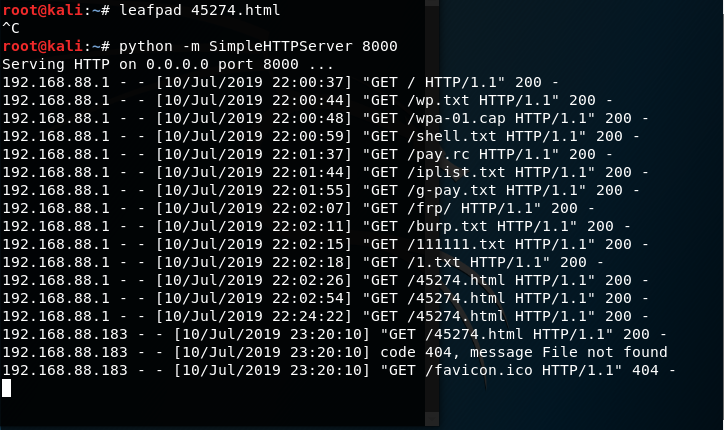Click the ^C interrupt line
The width and height of the screenshot is (724, 430).
click(11, 28)
